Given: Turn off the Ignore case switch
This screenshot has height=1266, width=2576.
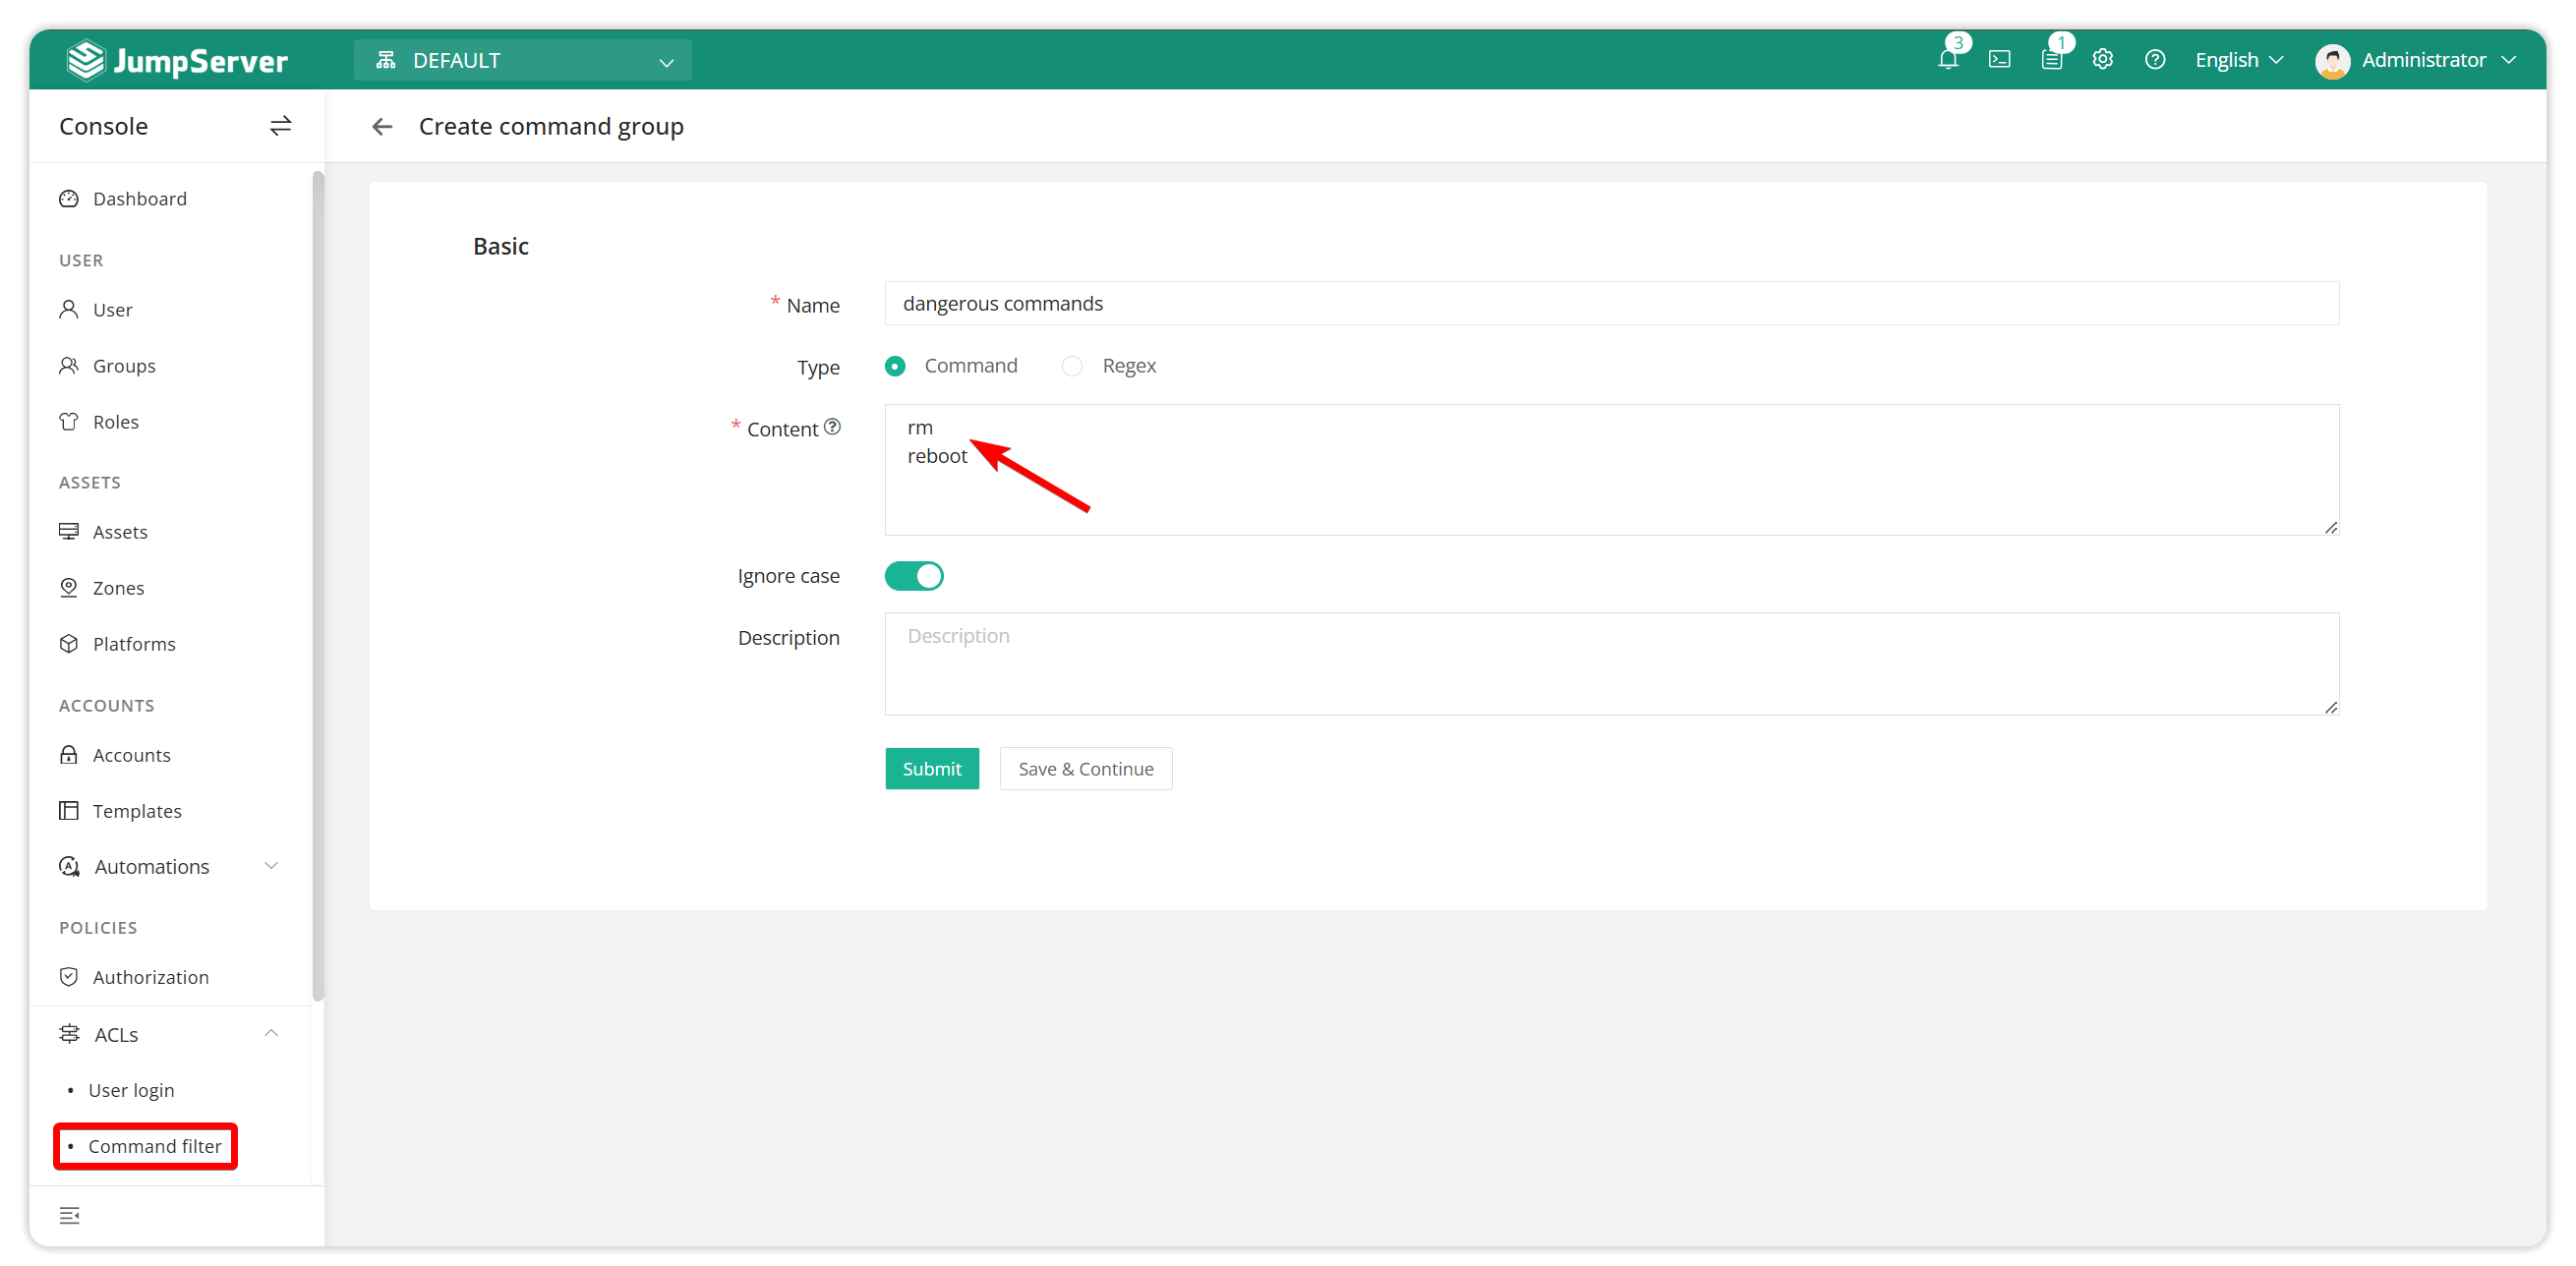Looking at the screenshot, I should click(914, 576).
